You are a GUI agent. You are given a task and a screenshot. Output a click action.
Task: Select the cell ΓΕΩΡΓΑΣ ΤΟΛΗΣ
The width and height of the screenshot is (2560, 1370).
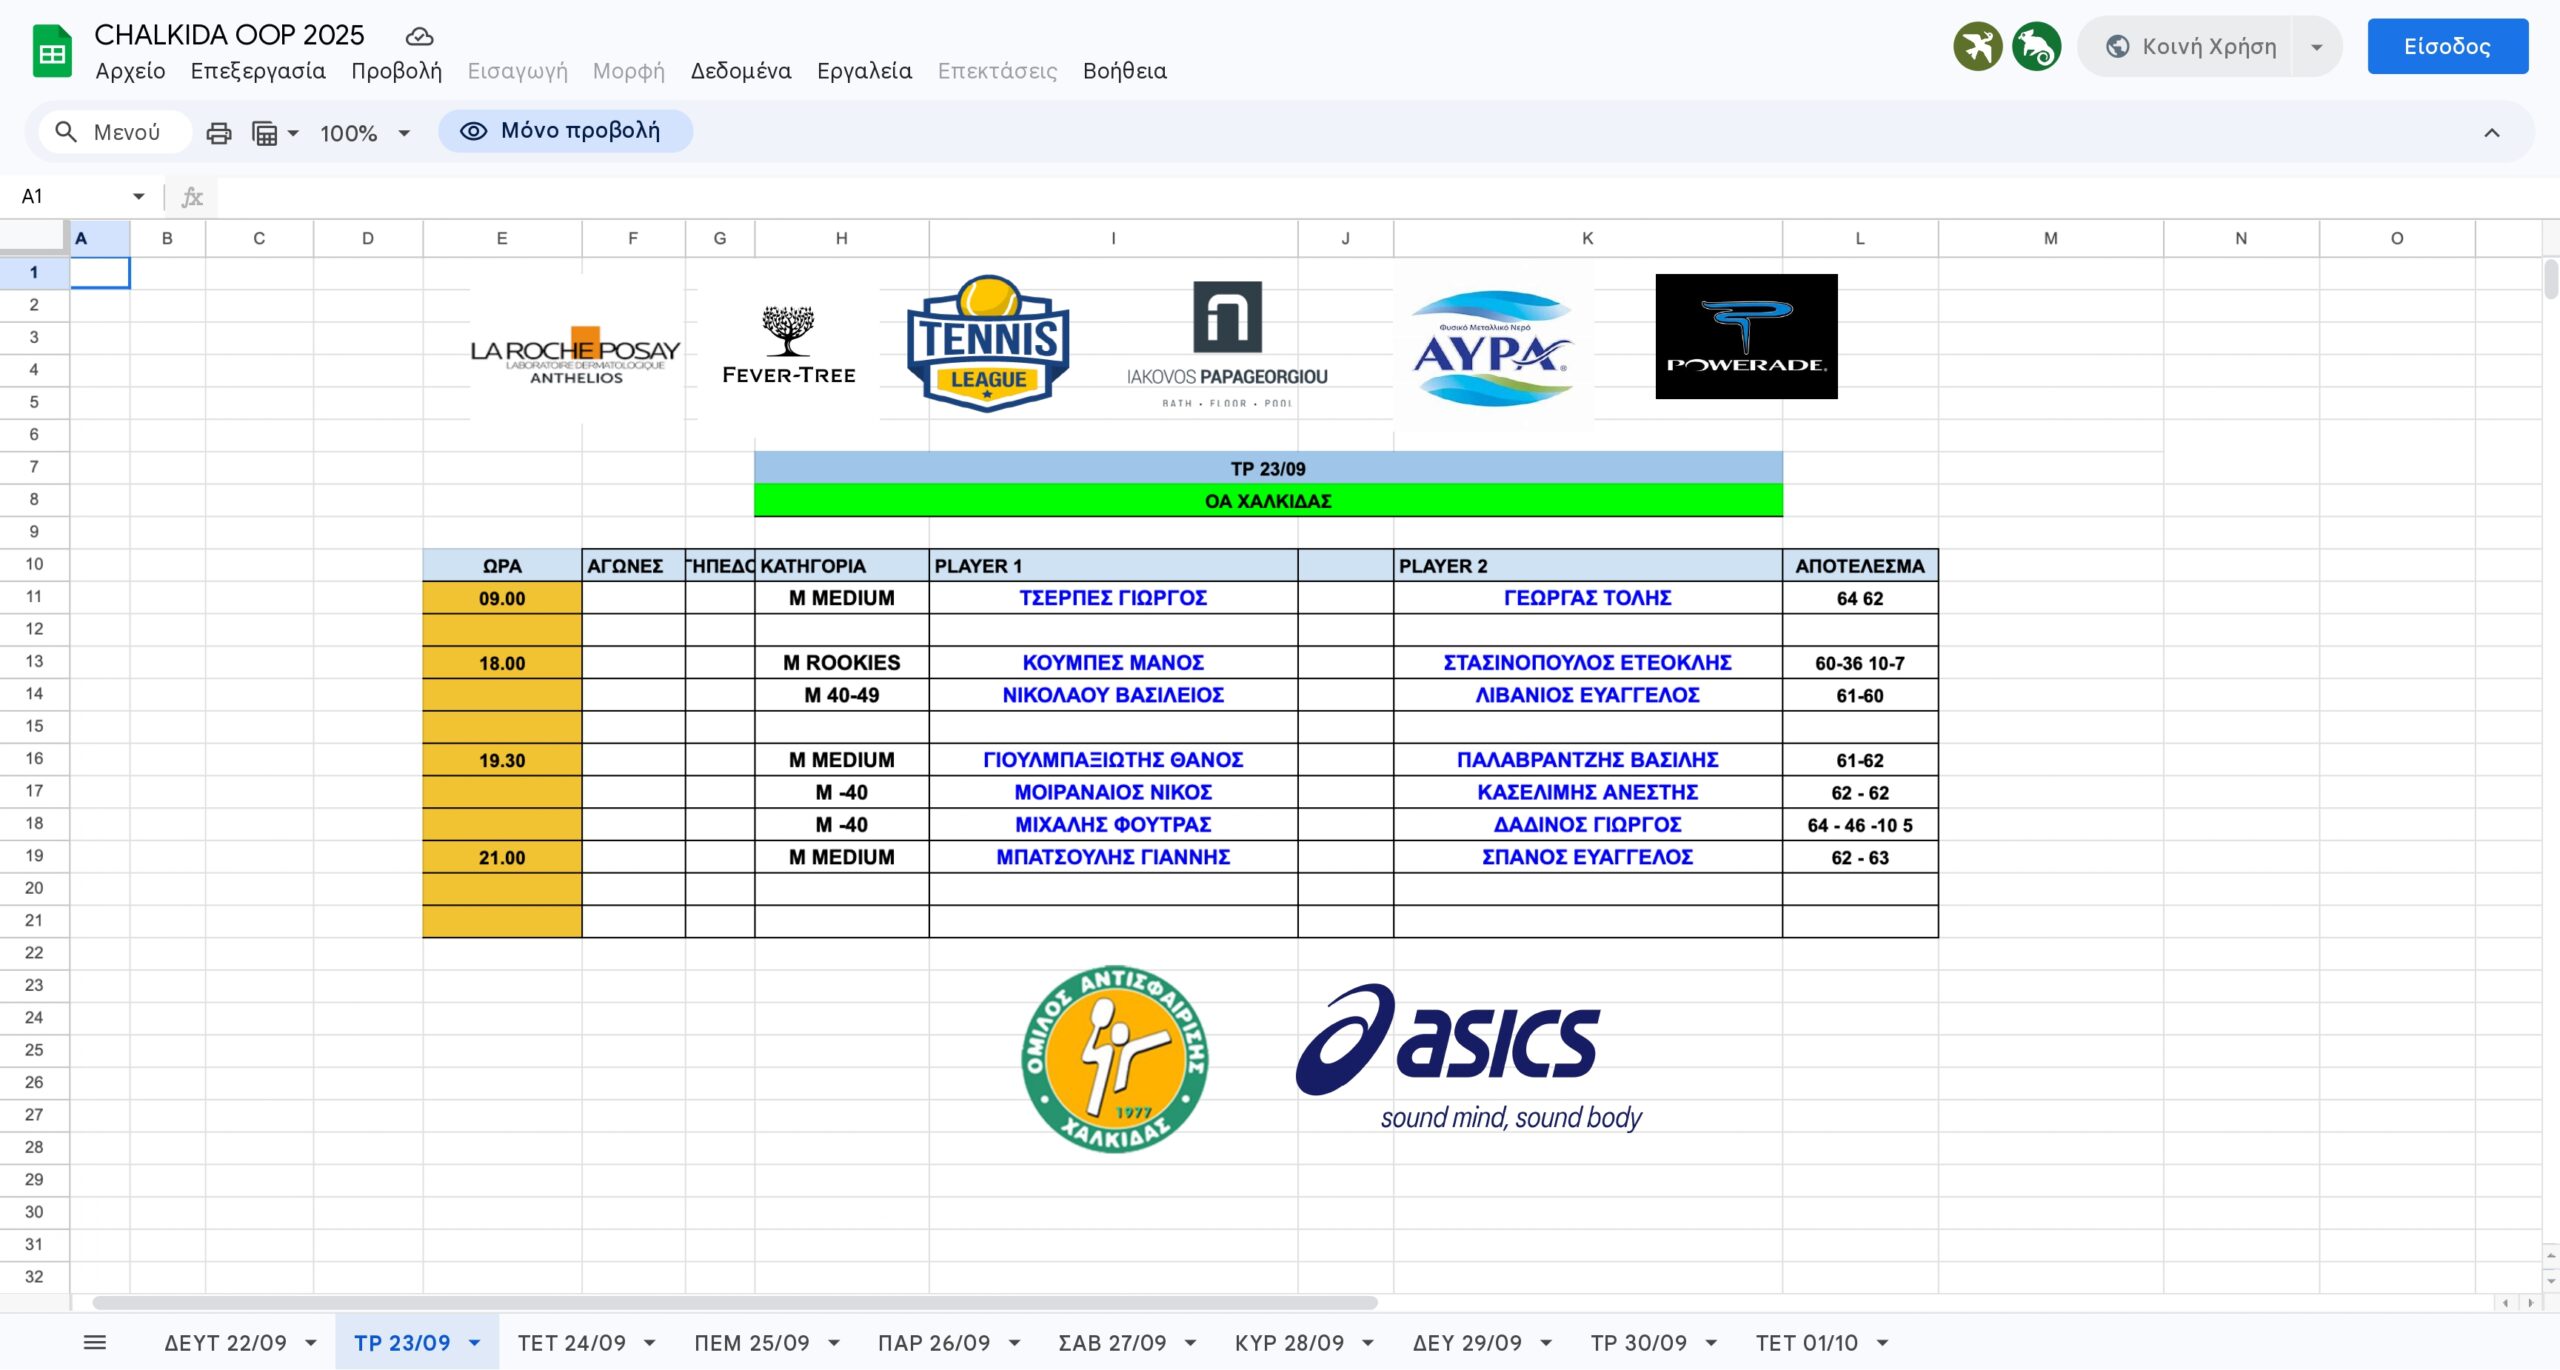1587,598
